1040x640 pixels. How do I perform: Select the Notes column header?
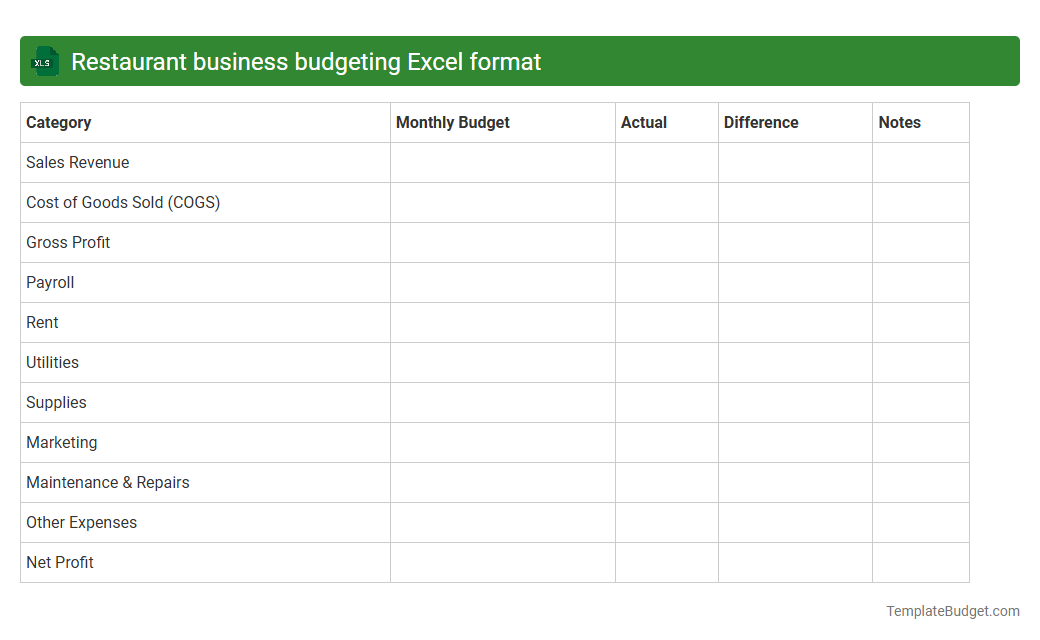[x=899, y=122]
